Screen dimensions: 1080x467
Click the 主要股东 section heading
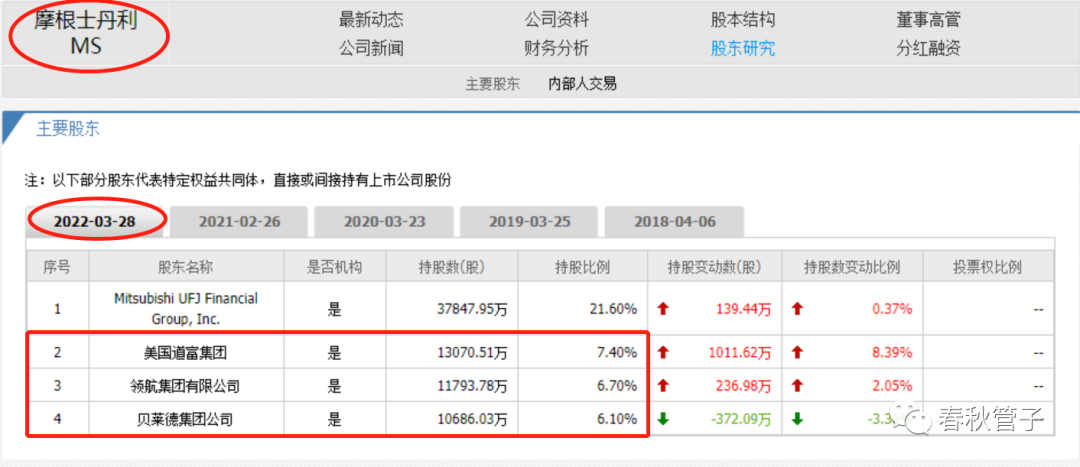68,129
